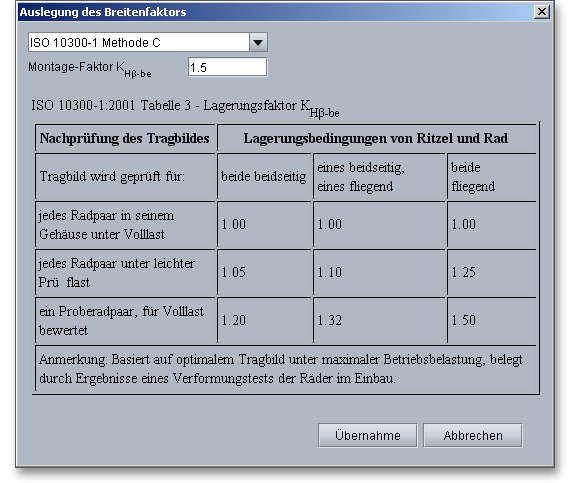This screenshot has width=570, height=483.
Task: Click the 'eines beidseitig, eines fliegend' header cell
Action: (x=379, y=177)
